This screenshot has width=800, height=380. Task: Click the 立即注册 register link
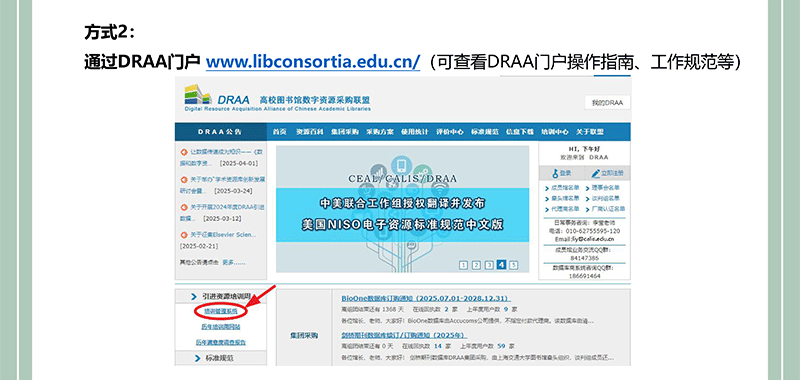click(x=612, y=173)
